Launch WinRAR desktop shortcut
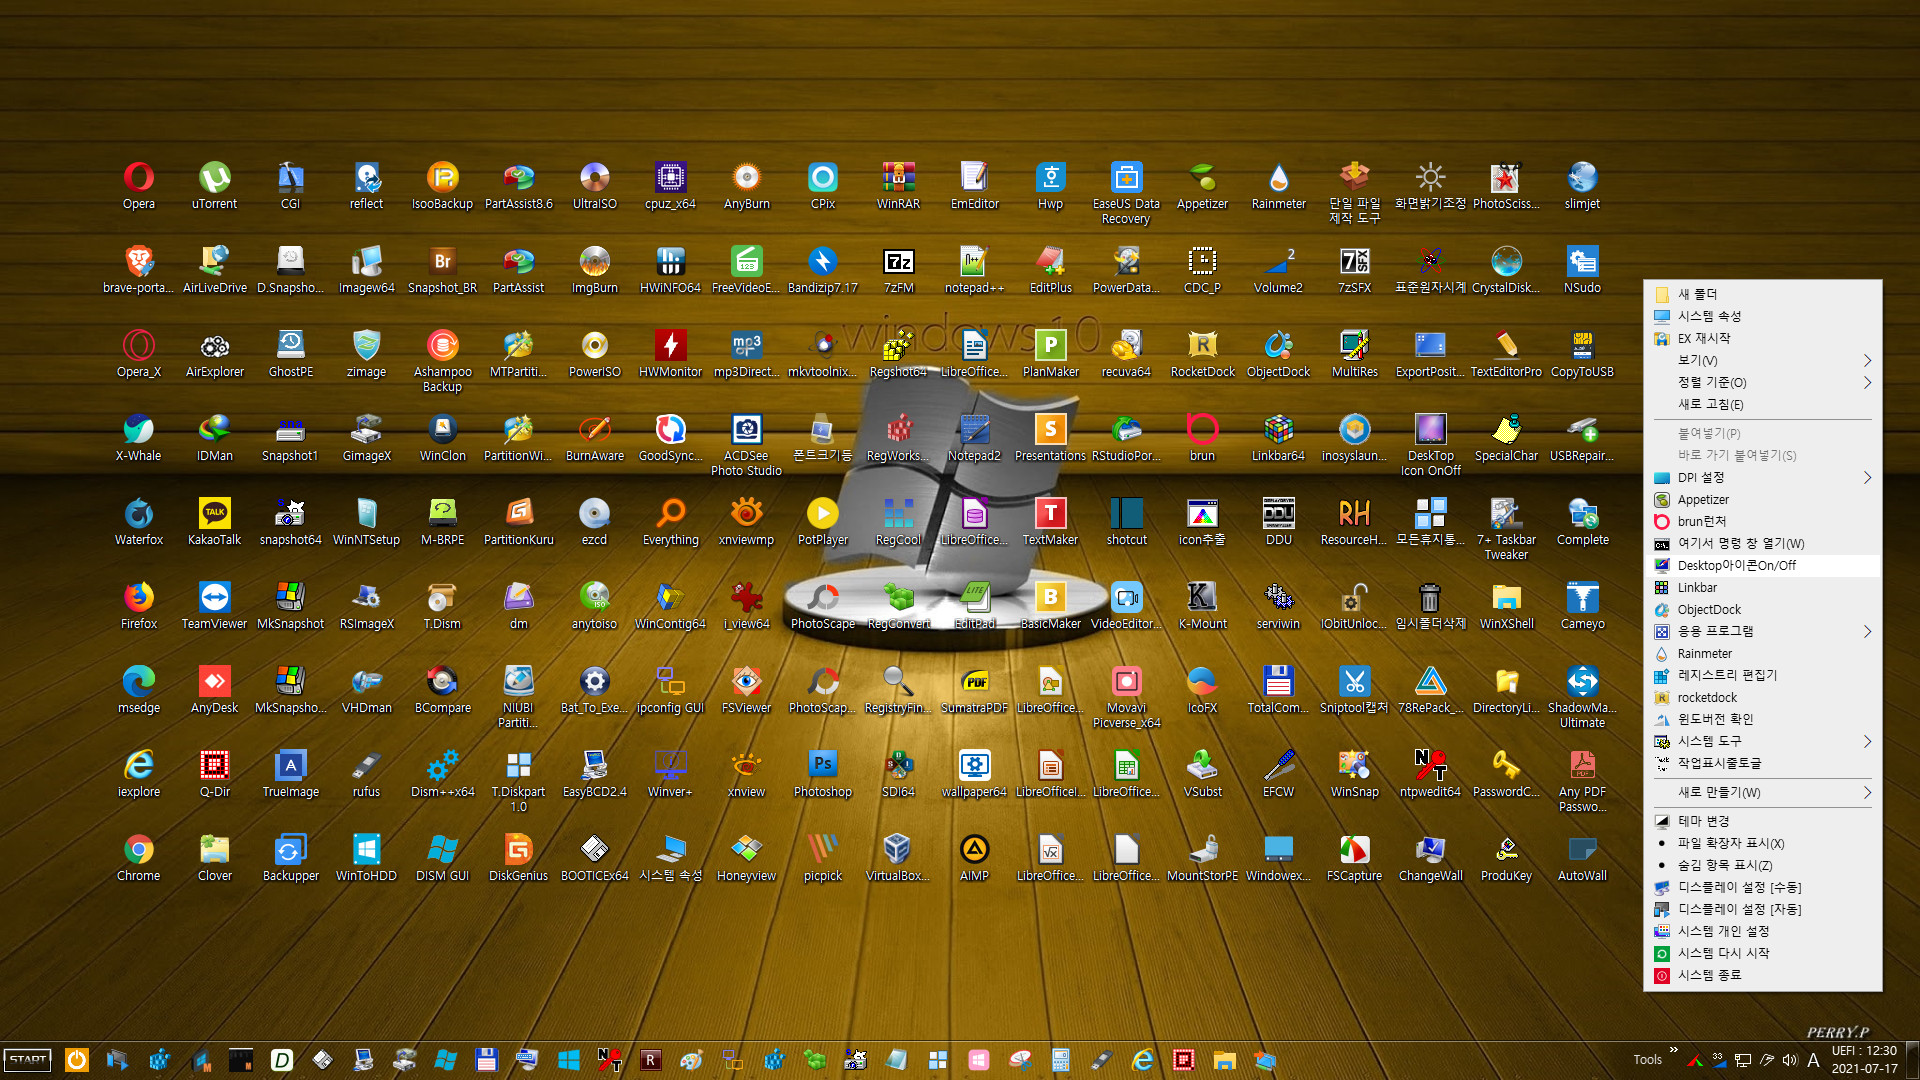The image size is (1920, 1080). click(x=898, y=186)
